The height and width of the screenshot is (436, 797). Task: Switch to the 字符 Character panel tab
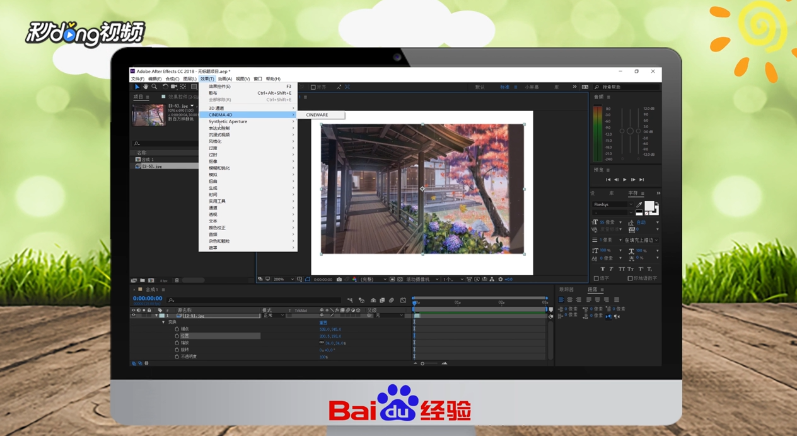632,193
